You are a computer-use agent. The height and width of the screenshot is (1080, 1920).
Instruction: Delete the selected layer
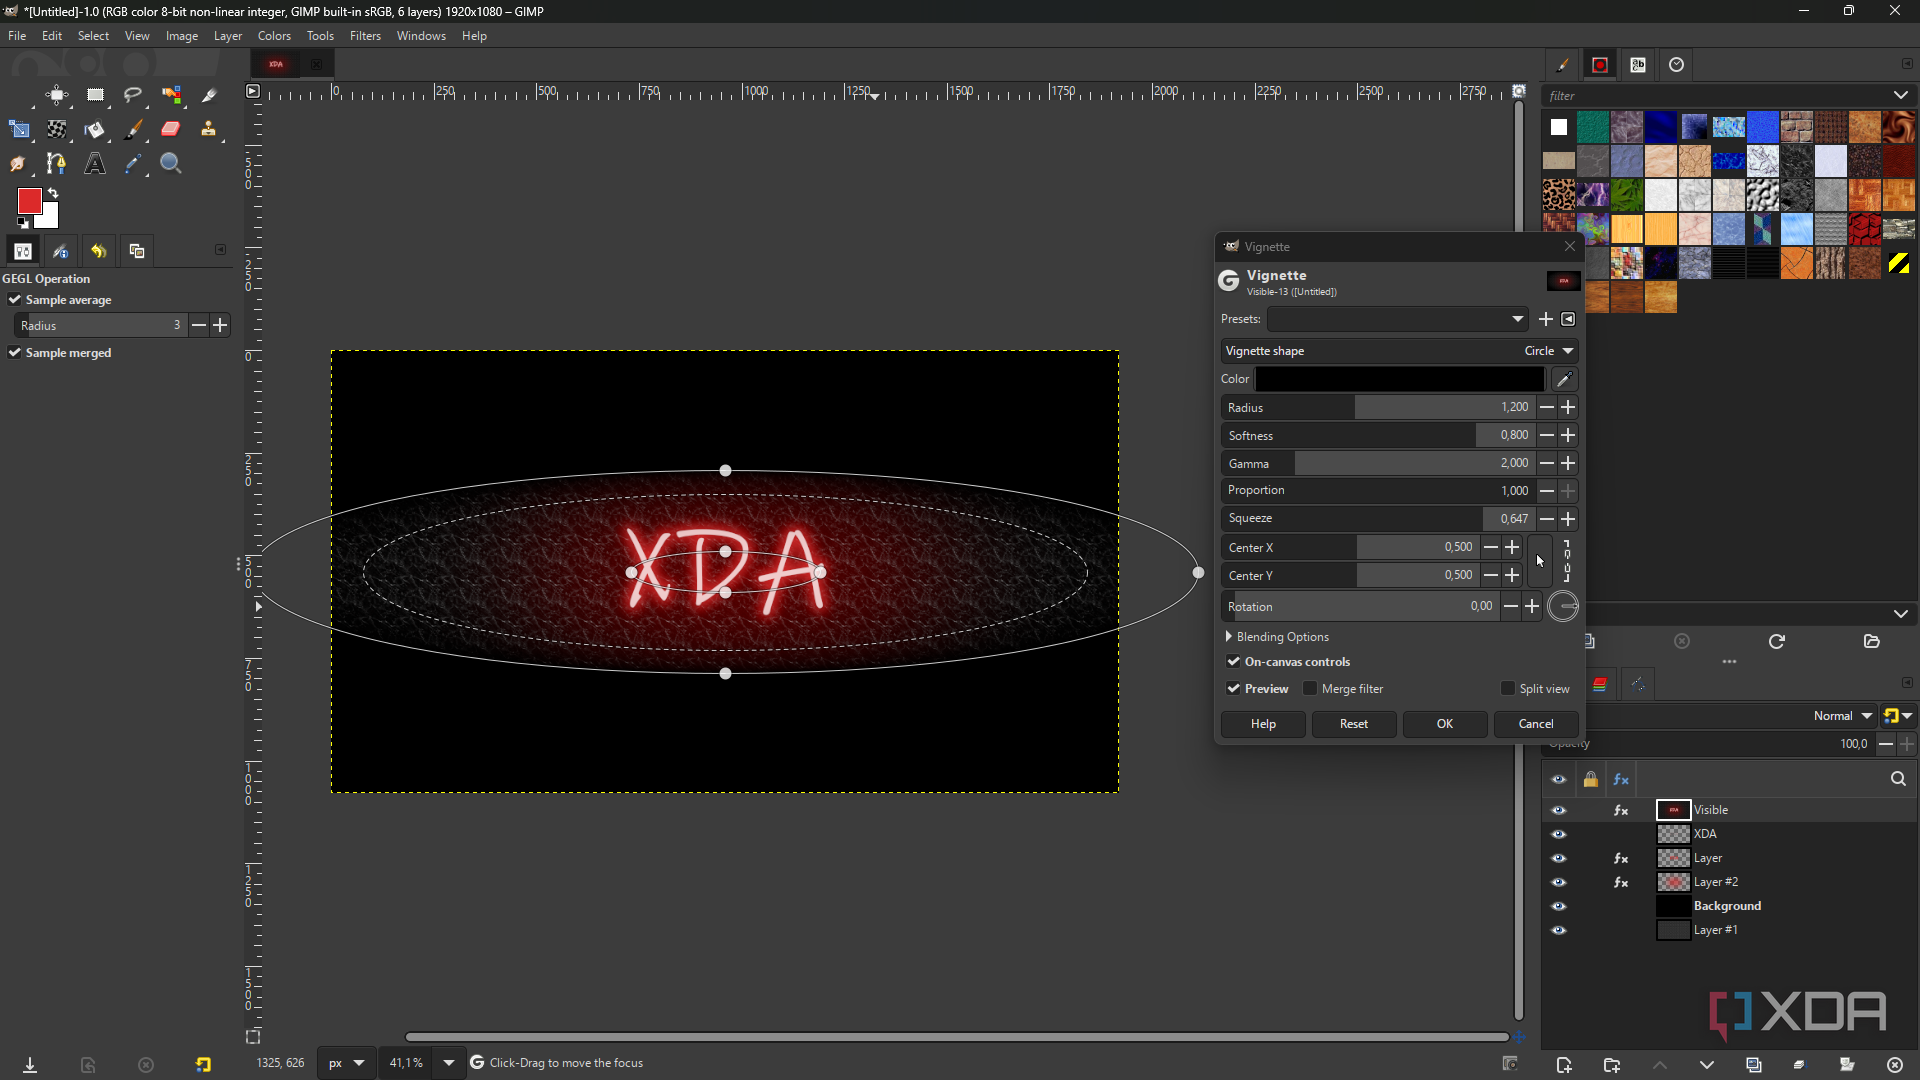[1895, 1065]
